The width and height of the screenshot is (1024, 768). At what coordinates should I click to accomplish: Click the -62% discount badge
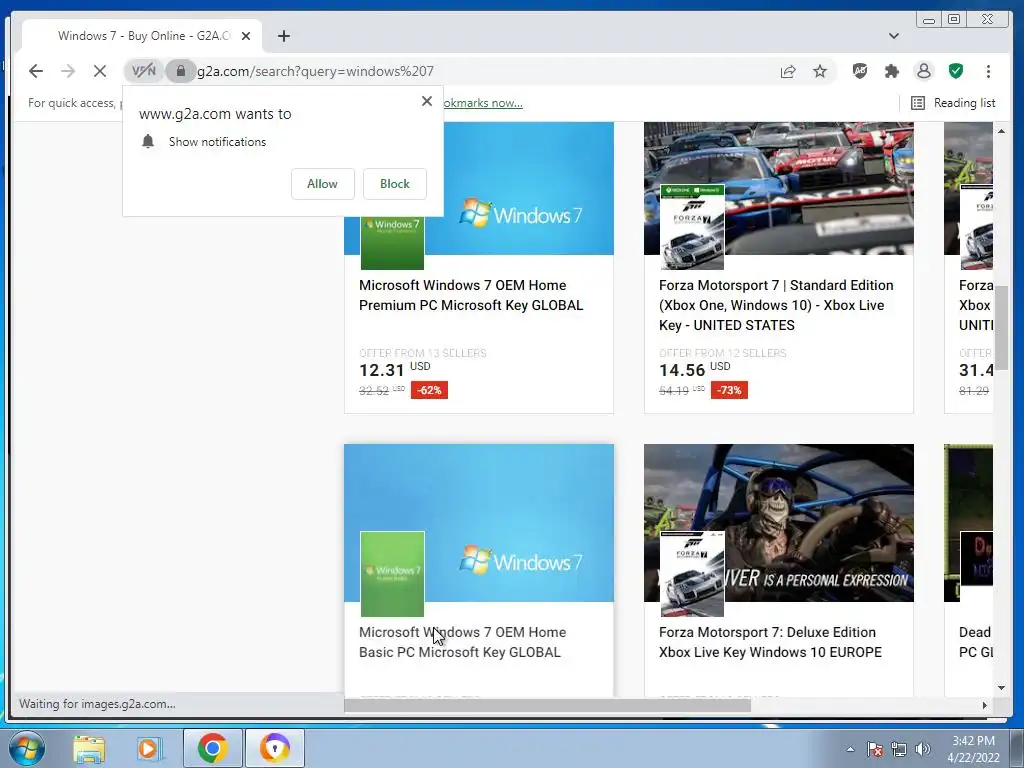[429, 391]
